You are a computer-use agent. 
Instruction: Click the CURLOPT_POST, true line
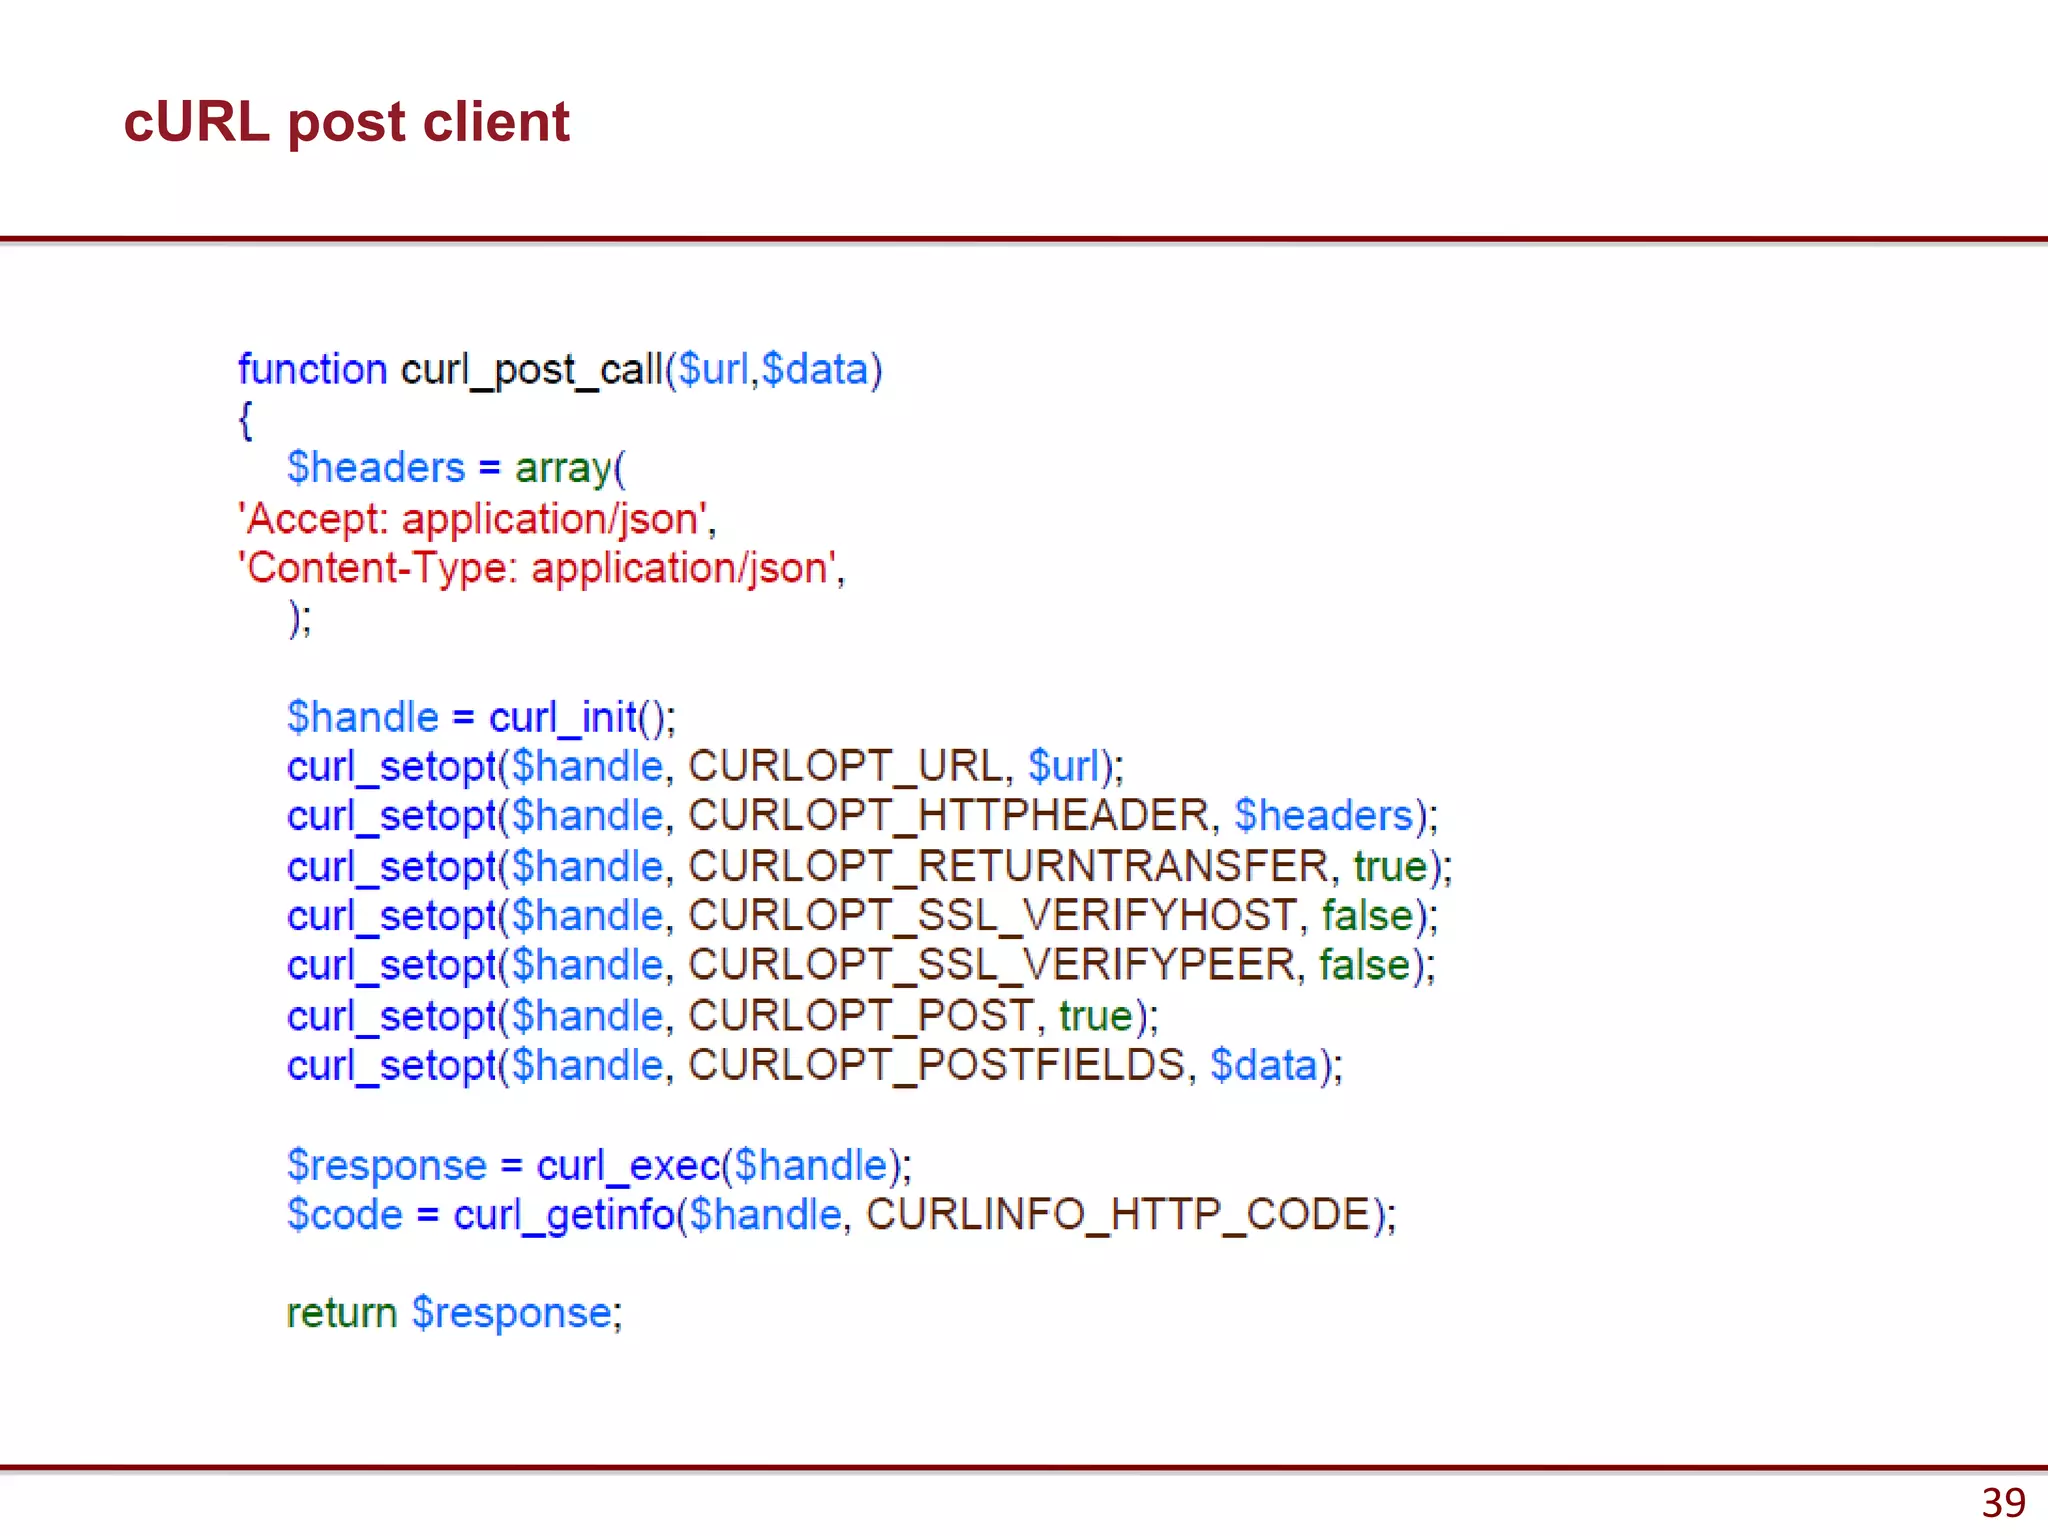pos(722,1016)
